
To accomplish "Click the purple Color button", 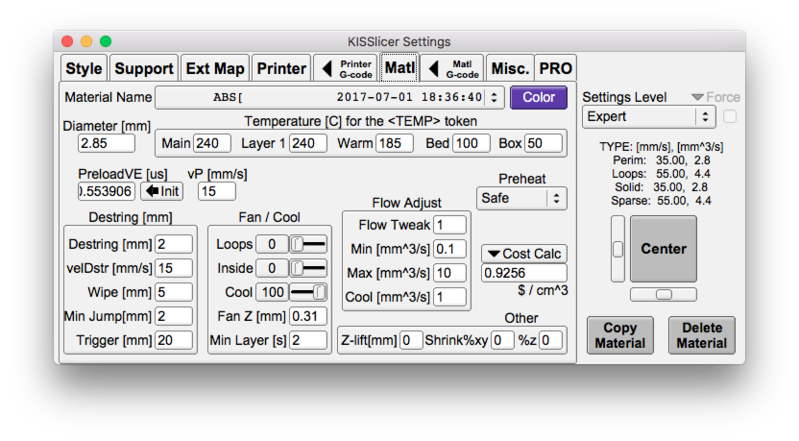I will 539,97.
